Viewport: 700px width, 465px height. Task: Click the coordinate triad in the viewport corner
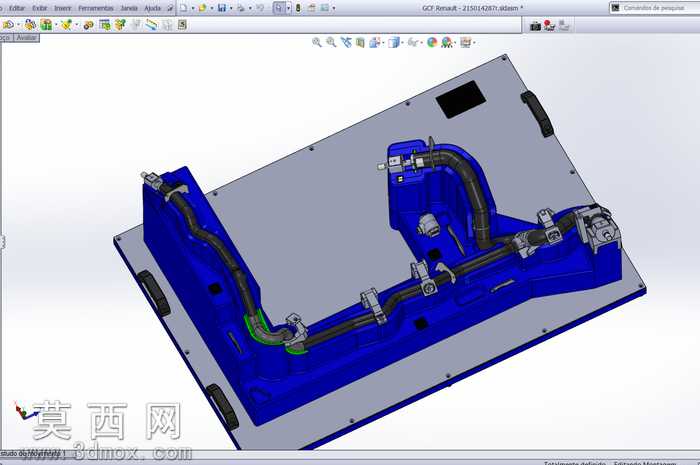click(x=25, y=411)
